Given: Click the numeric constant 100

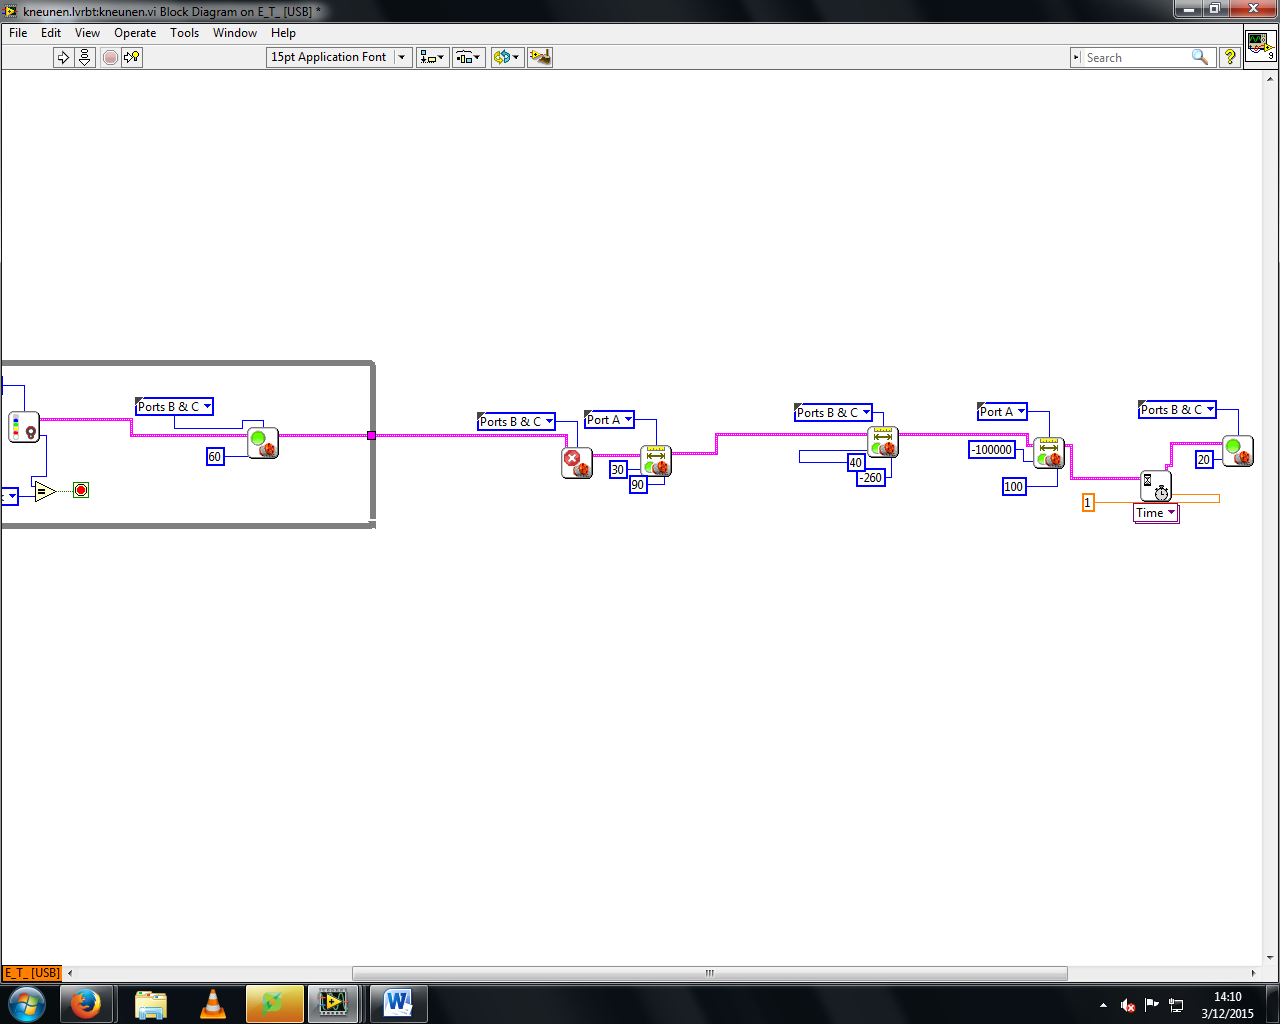Looking at the screenshot, I should (1014, 486).
